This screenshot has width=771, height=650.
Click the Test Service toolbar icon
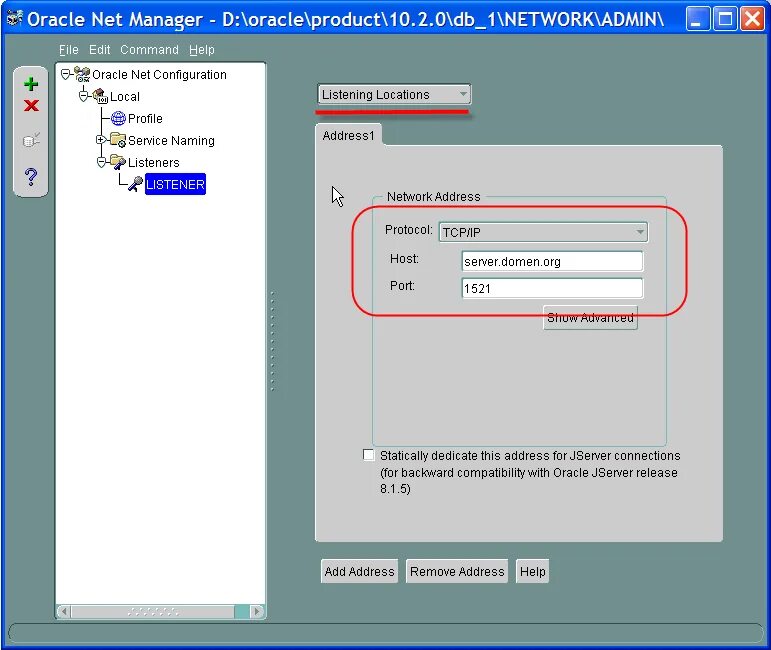pos(31,140)
